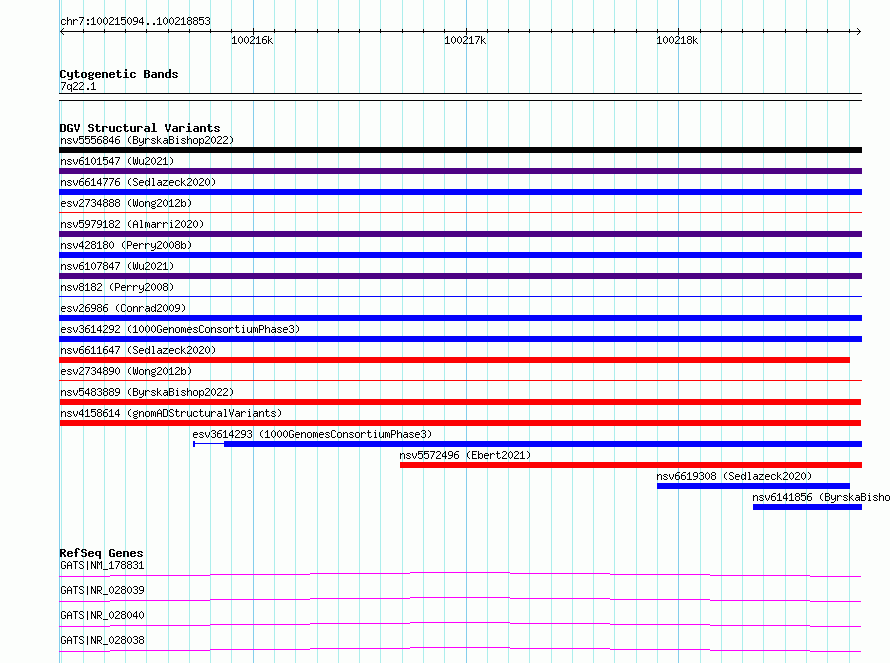Select the purple nsv5979182 variant bar
This screenshot has height=663, width=890.
click(x=460, y=234)
